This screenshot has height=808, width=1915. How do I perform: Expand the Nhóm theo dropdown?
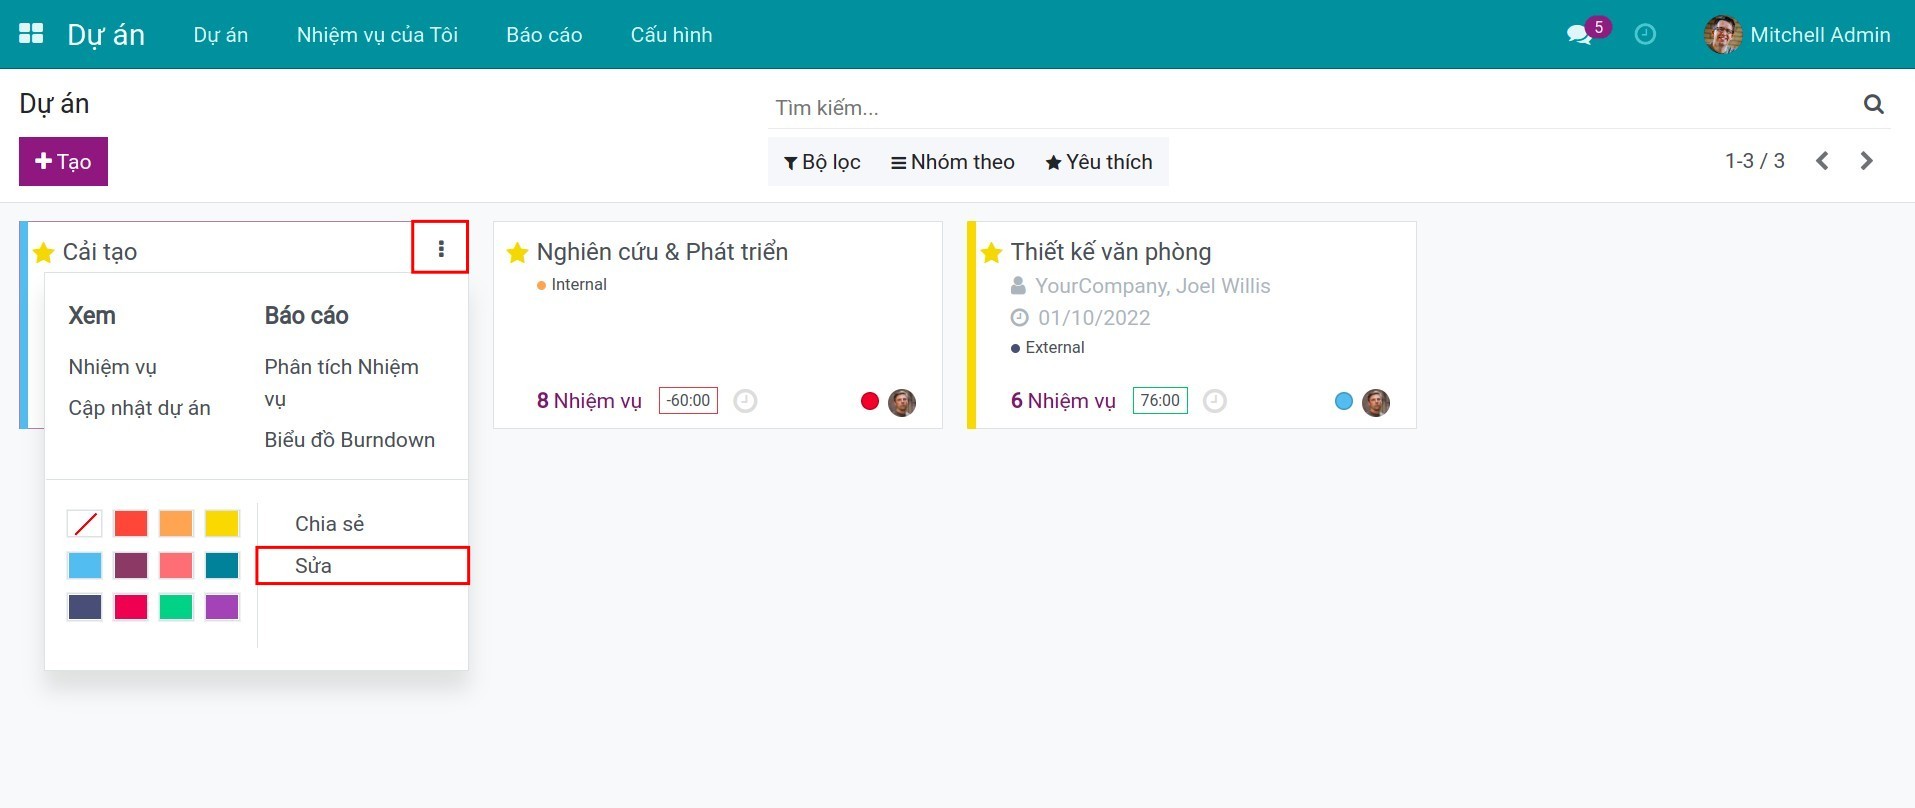coord(952,162)
